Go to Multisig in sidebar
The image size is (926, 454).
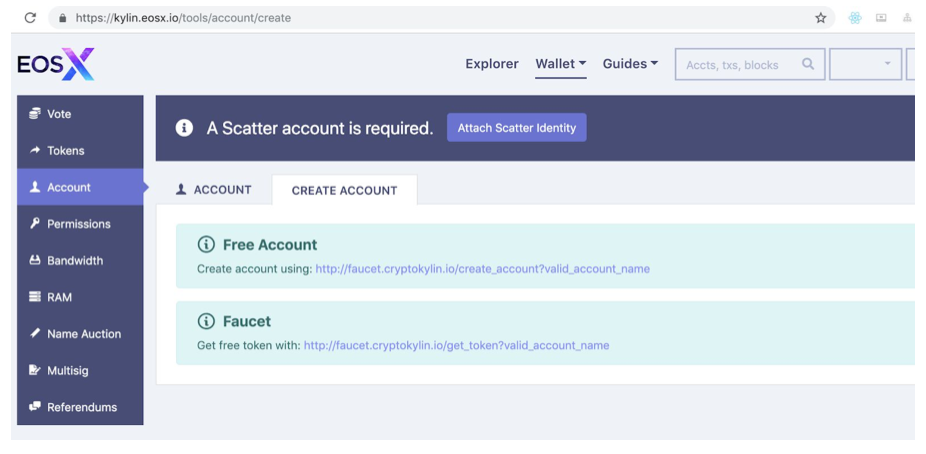pos(80,370)
